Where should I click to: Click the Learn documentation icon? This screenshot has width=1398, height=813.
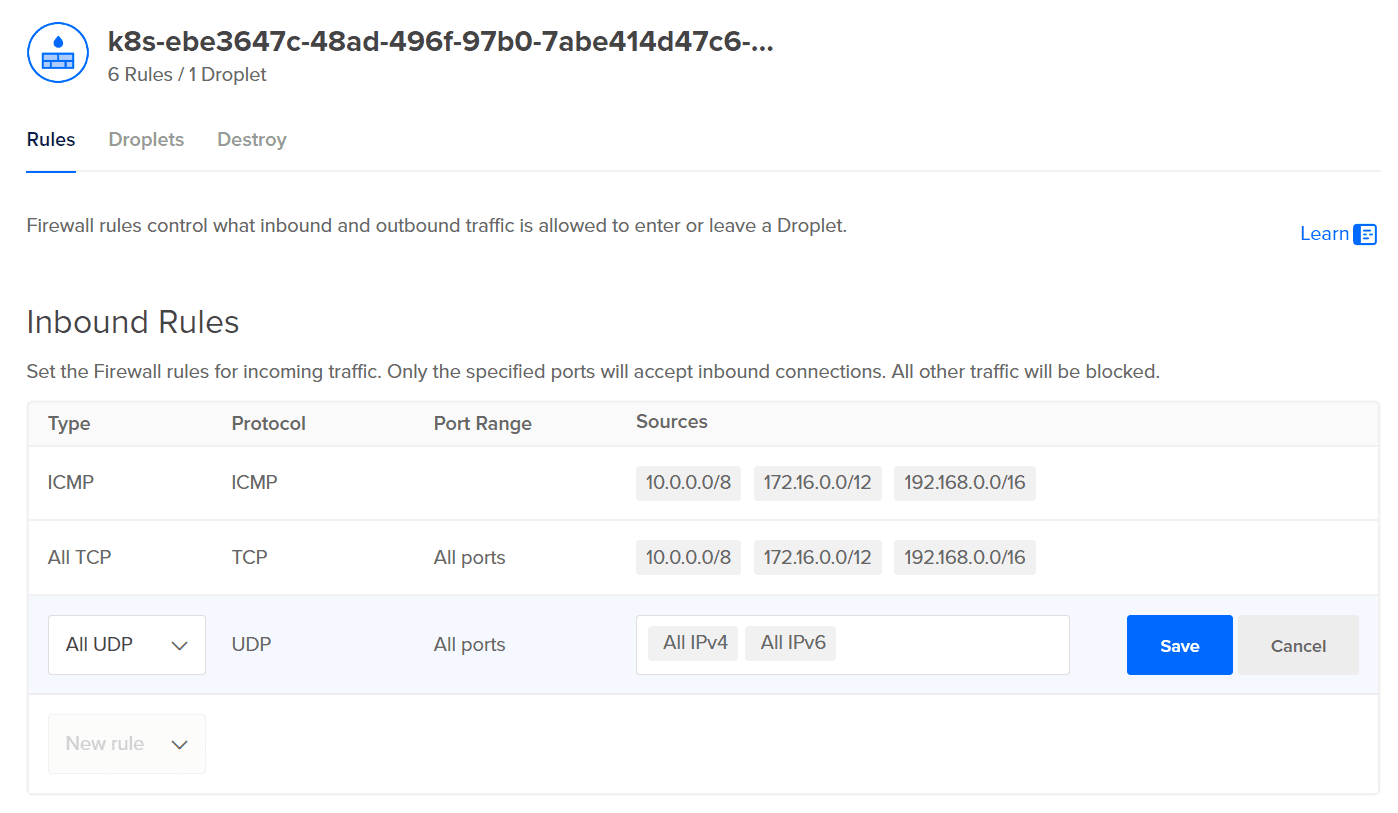coord(1365,234)
